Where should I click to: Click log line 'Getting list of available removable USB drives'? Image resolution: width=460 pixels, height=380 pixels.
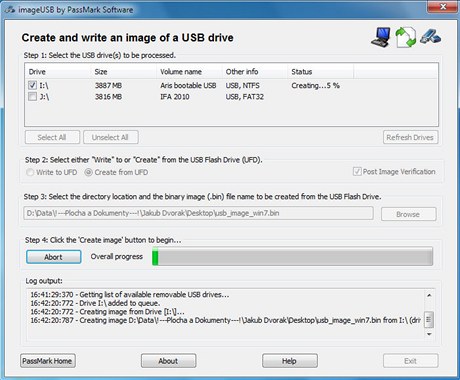pos(130,295)
